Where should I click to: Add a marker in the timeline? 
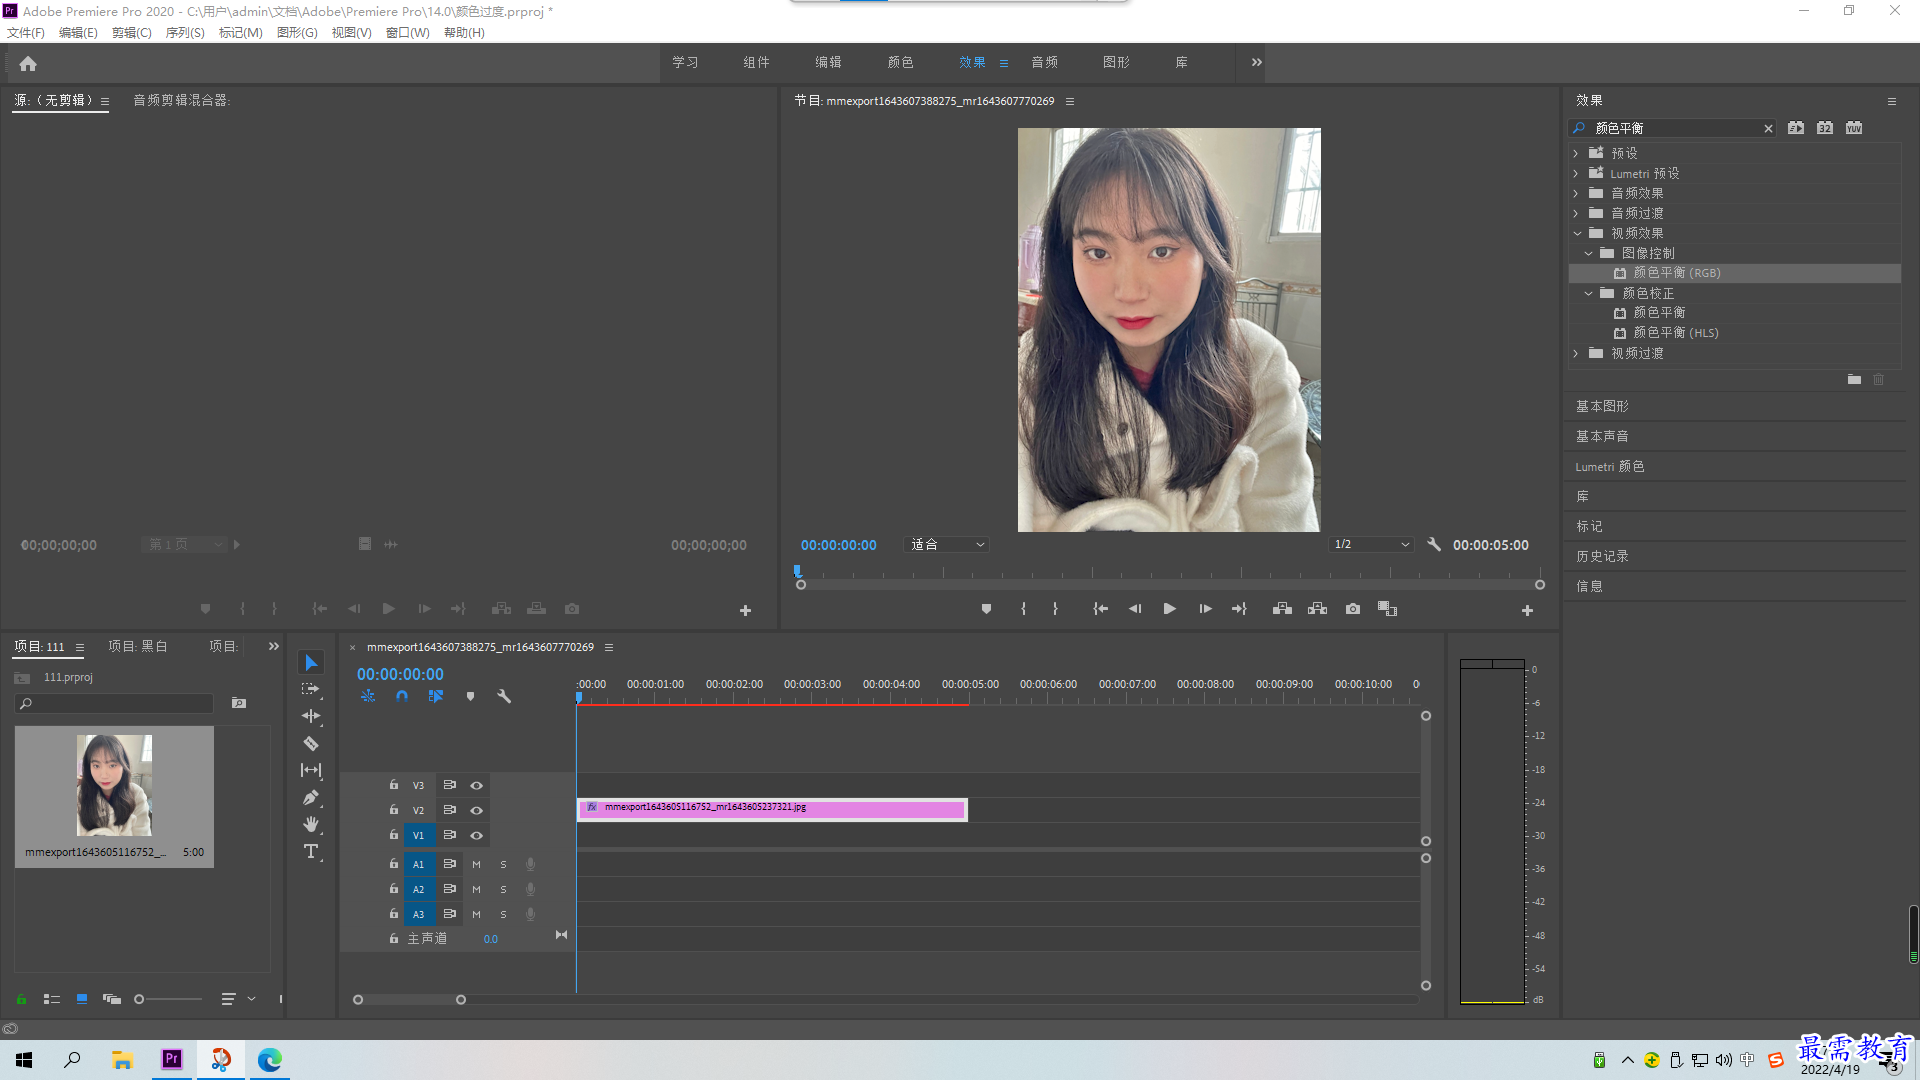coord(470,696)
